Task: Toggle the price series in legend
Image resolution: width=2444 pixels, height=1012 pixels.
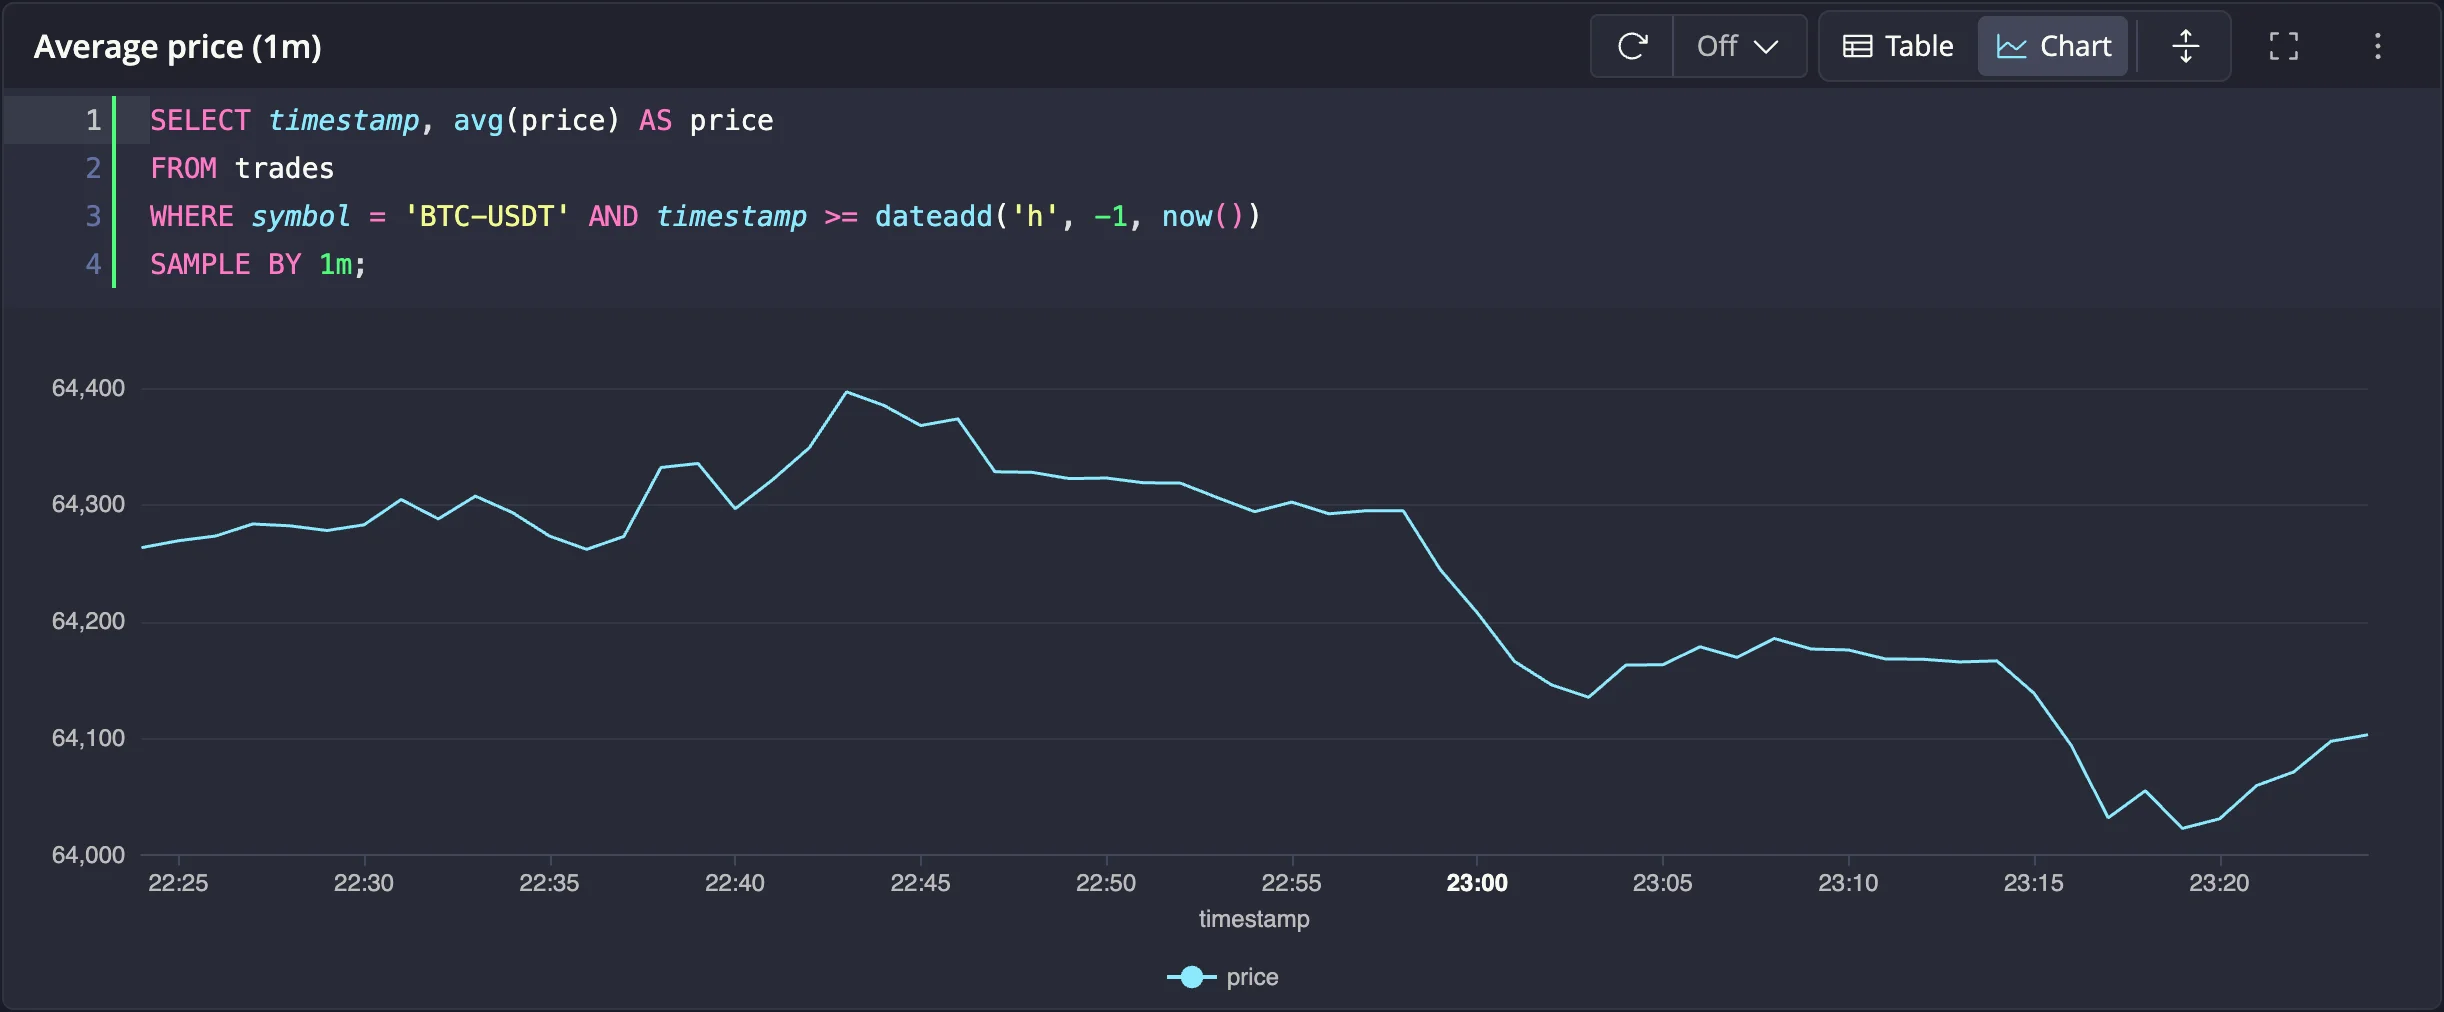Action: [1223, 977]
